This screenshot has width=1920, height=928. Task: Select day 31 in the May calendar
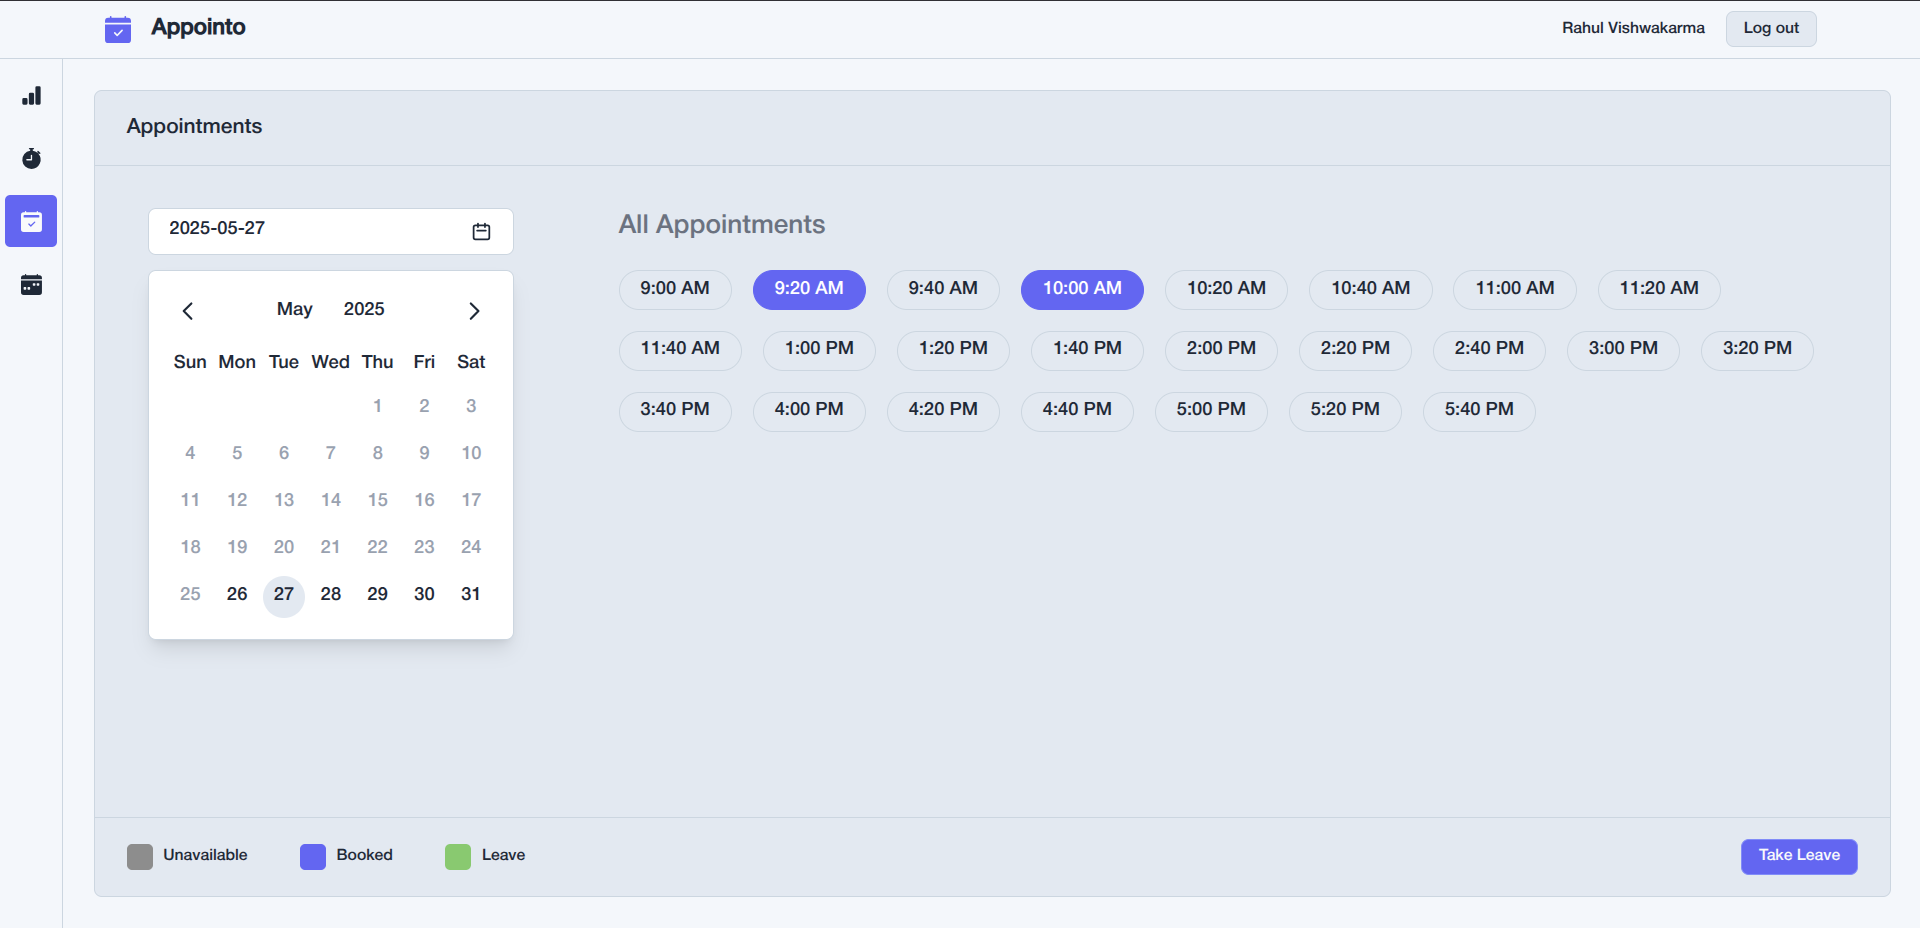[x=470, y=594]
